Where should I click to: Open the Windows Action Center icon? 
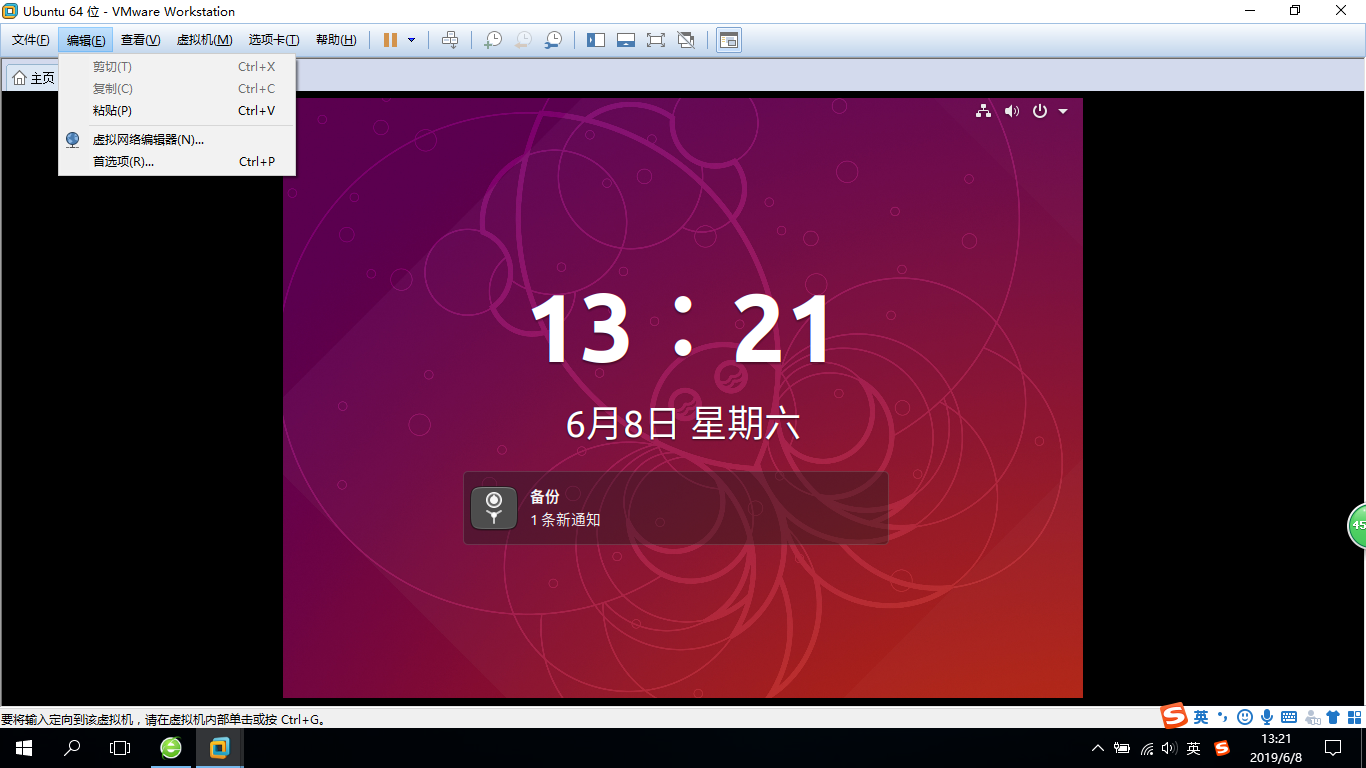pyautogui.click(x=1333, y=748)
